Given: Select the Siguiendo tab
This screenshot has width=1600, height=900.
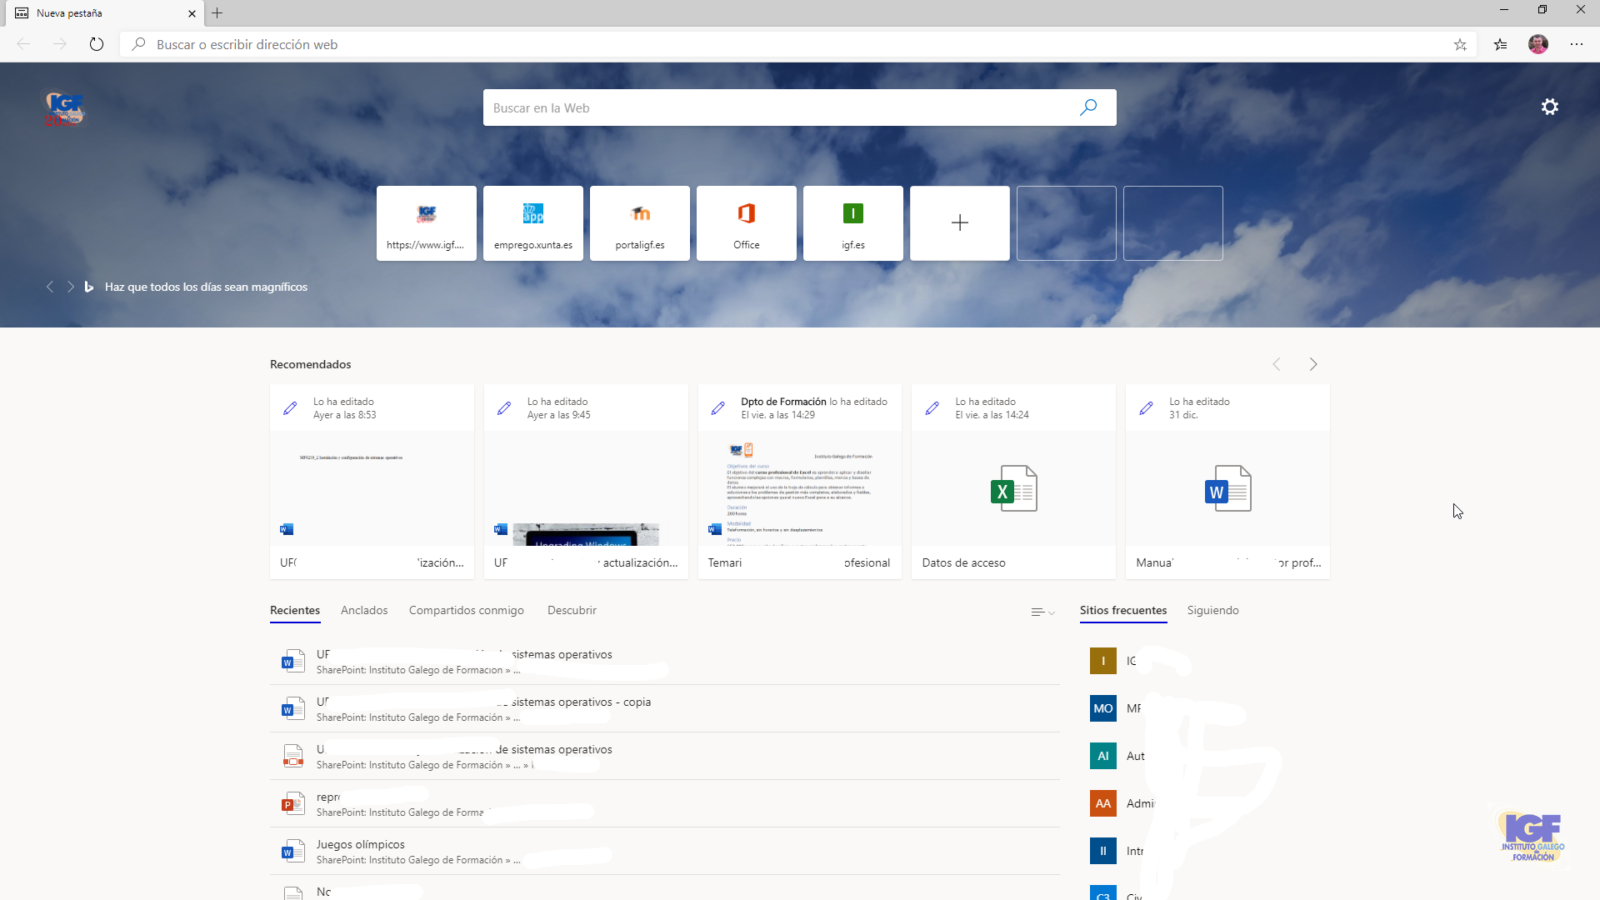Looking at the screenshot, I should click(1212, 610).
